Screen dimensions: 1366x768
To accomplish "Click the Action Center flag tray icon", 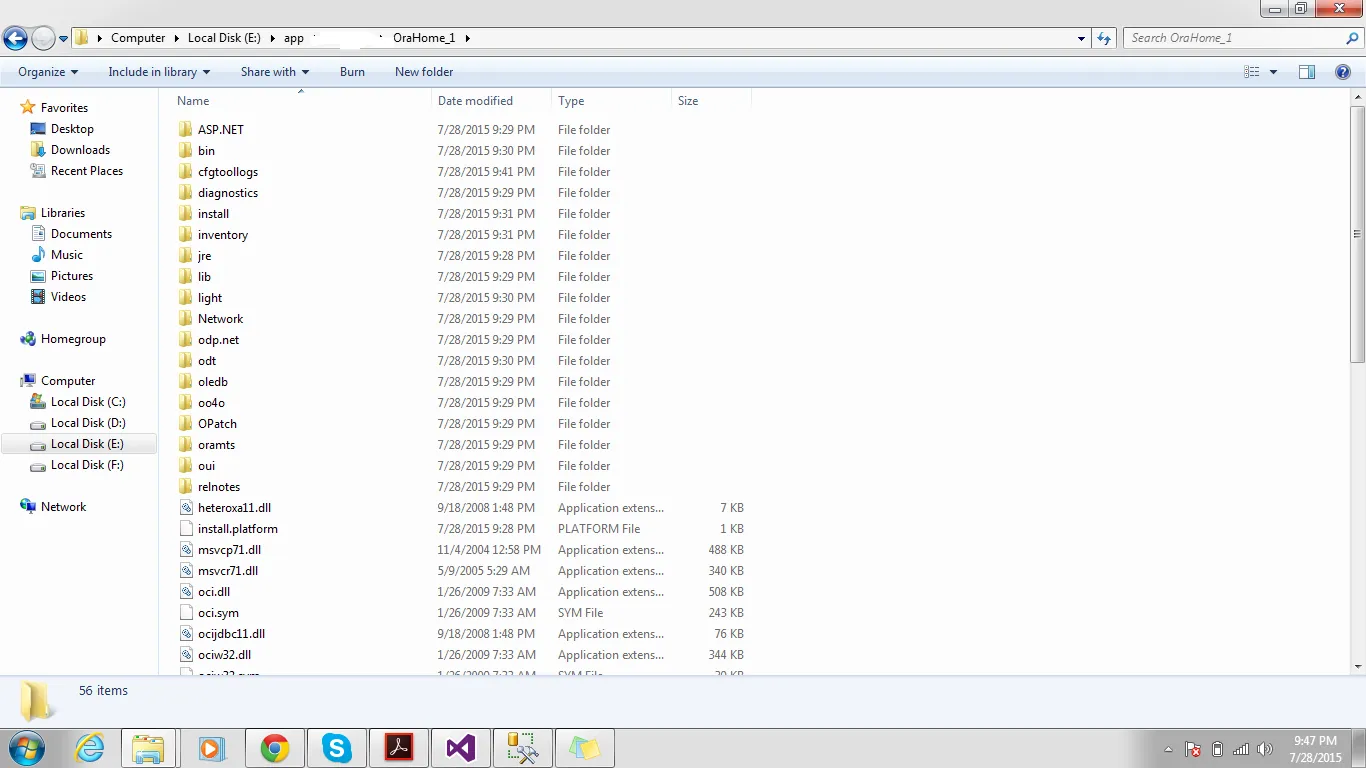I will pyautogui.click(x=1193, y=749).
